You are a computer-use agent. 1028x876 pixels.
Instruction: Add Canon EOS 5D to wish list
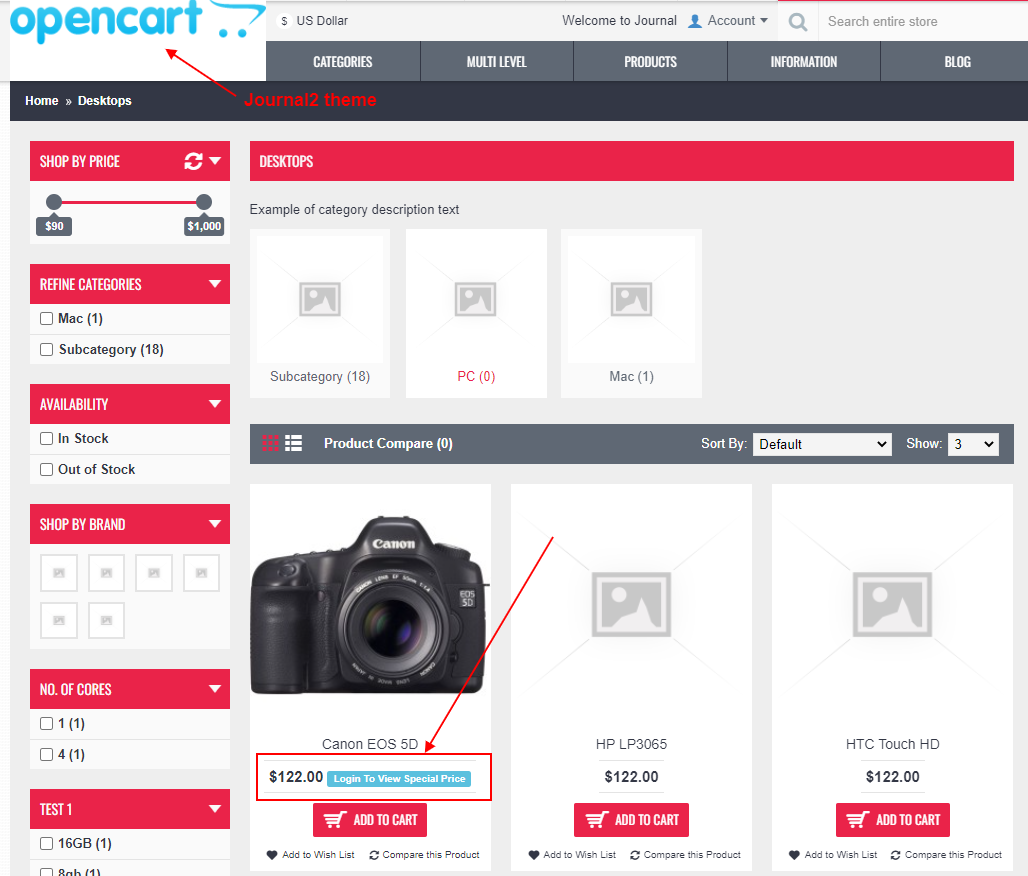(x=310, y=855)
